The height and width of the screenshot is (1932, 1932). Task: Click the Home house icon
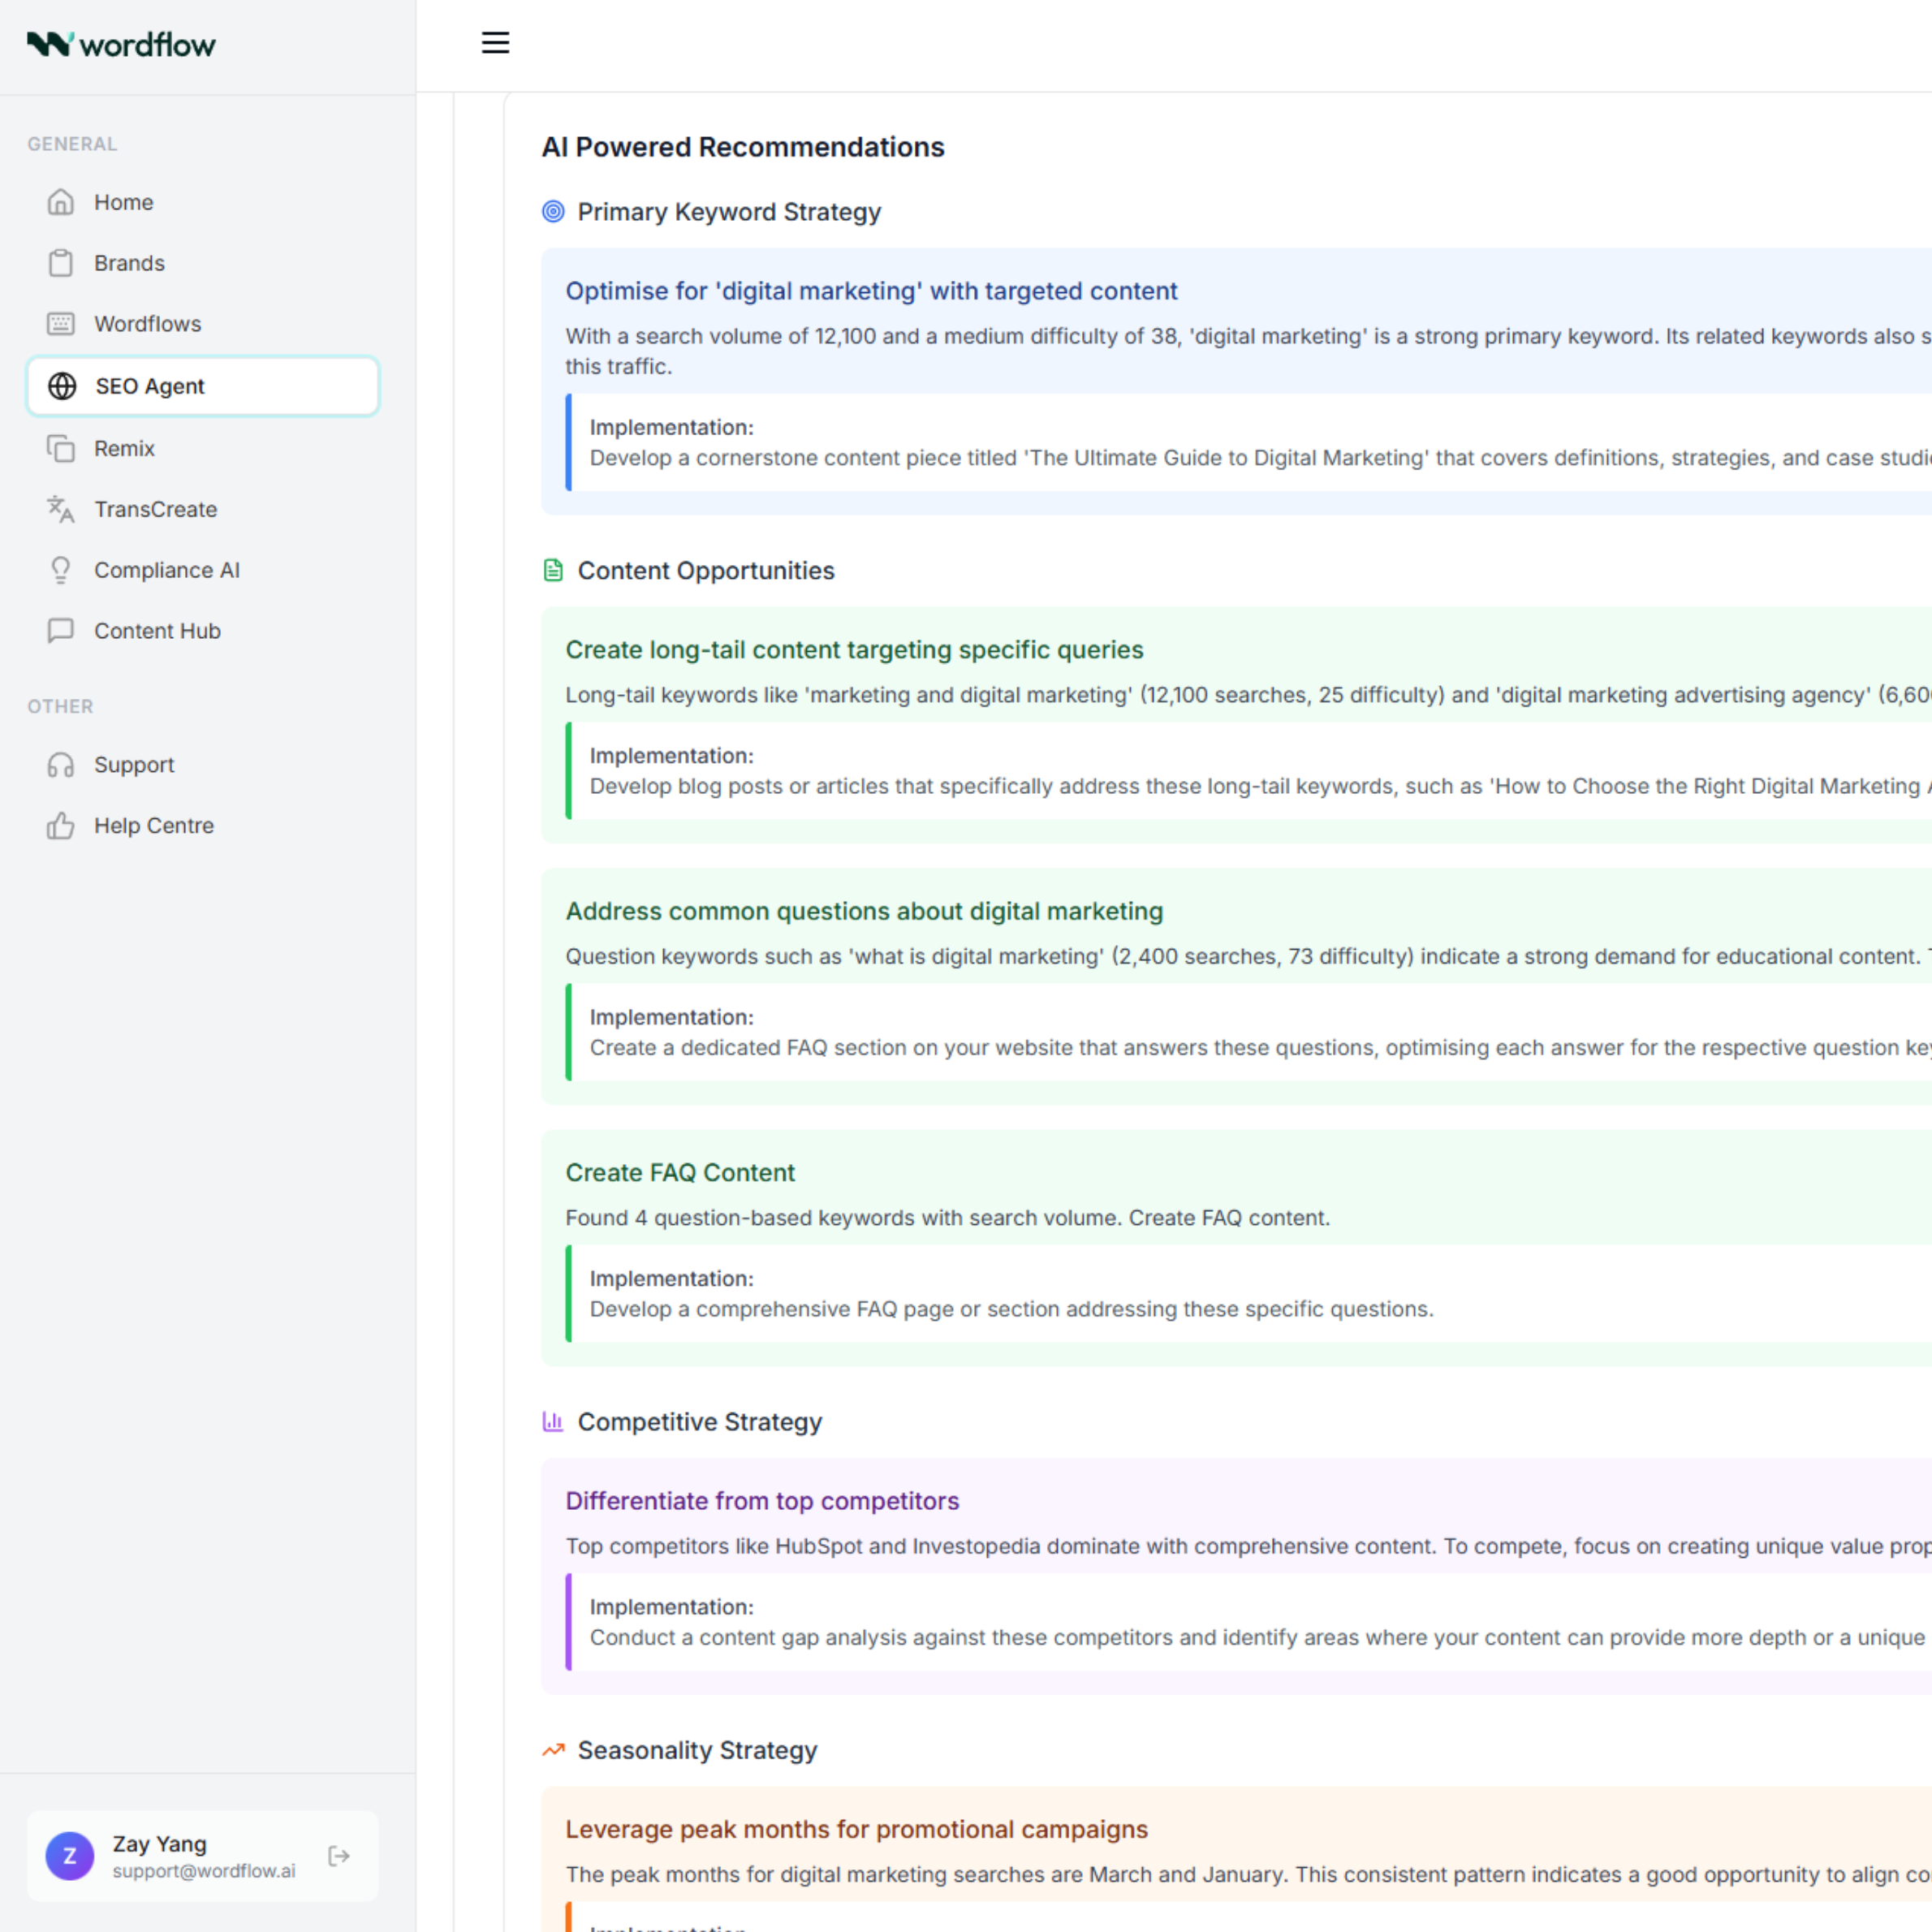pyautogui.click(x=61, y=202)
